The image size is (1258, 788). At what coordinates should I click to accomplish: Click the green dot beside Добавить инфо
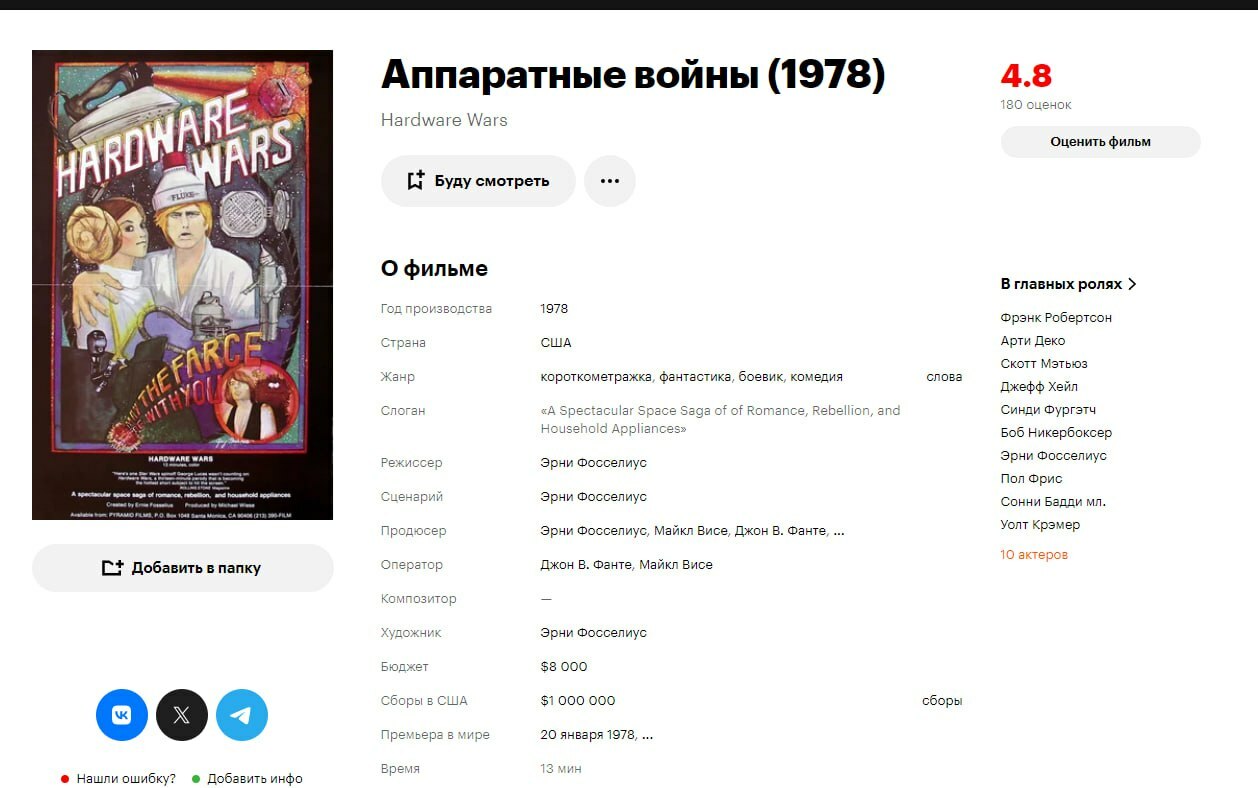point(196,779)
